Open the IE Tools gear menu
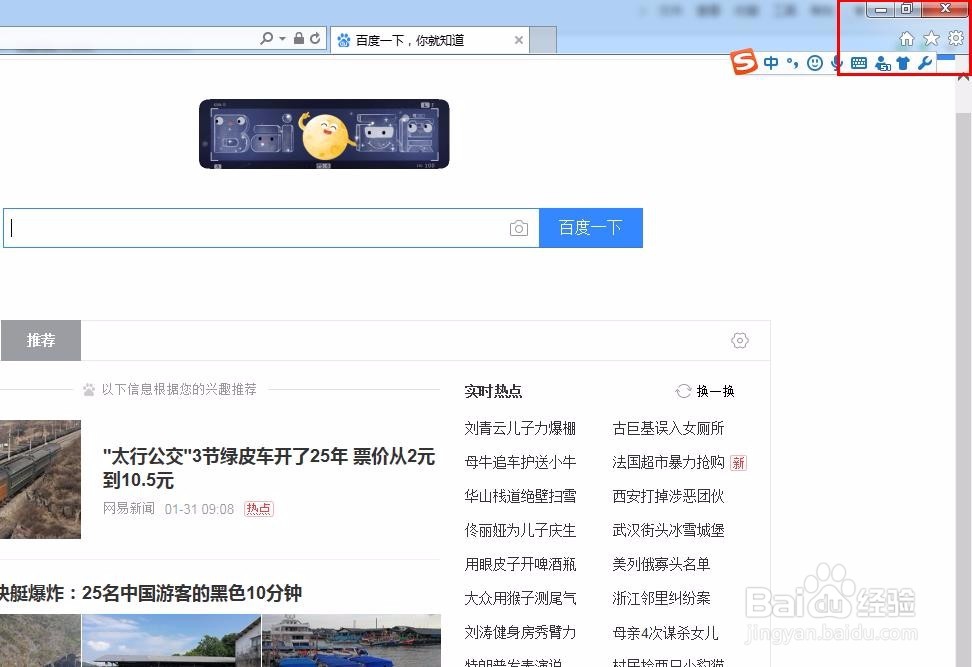 (x=956, y=38)
